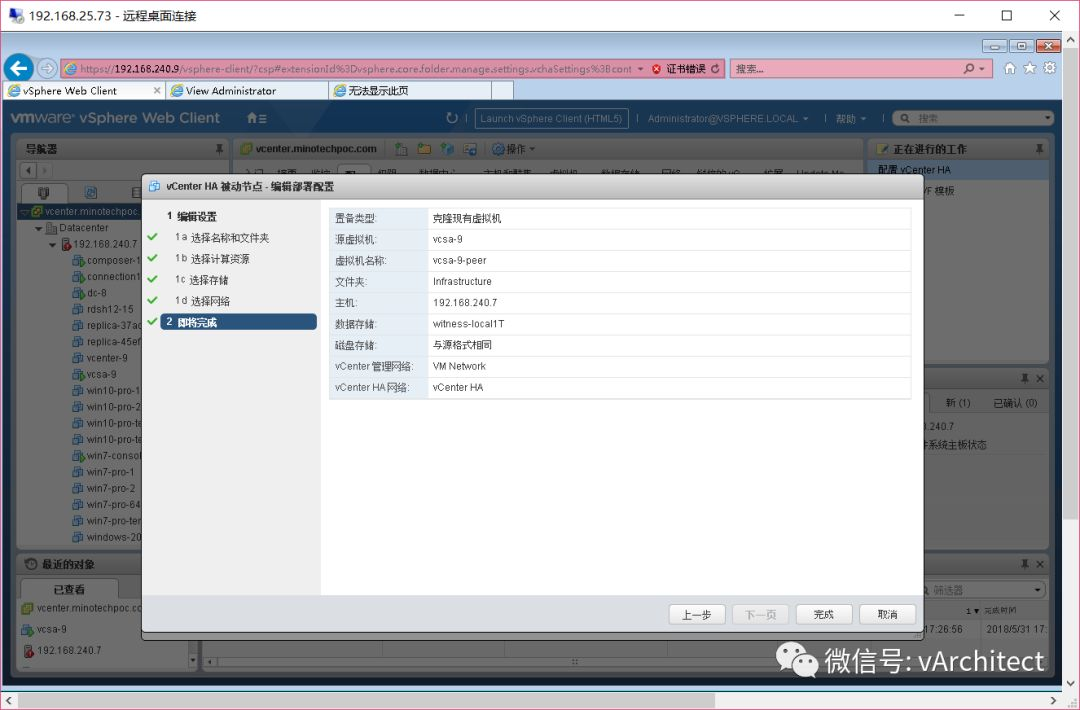Click browser forward arrow button

47,68
